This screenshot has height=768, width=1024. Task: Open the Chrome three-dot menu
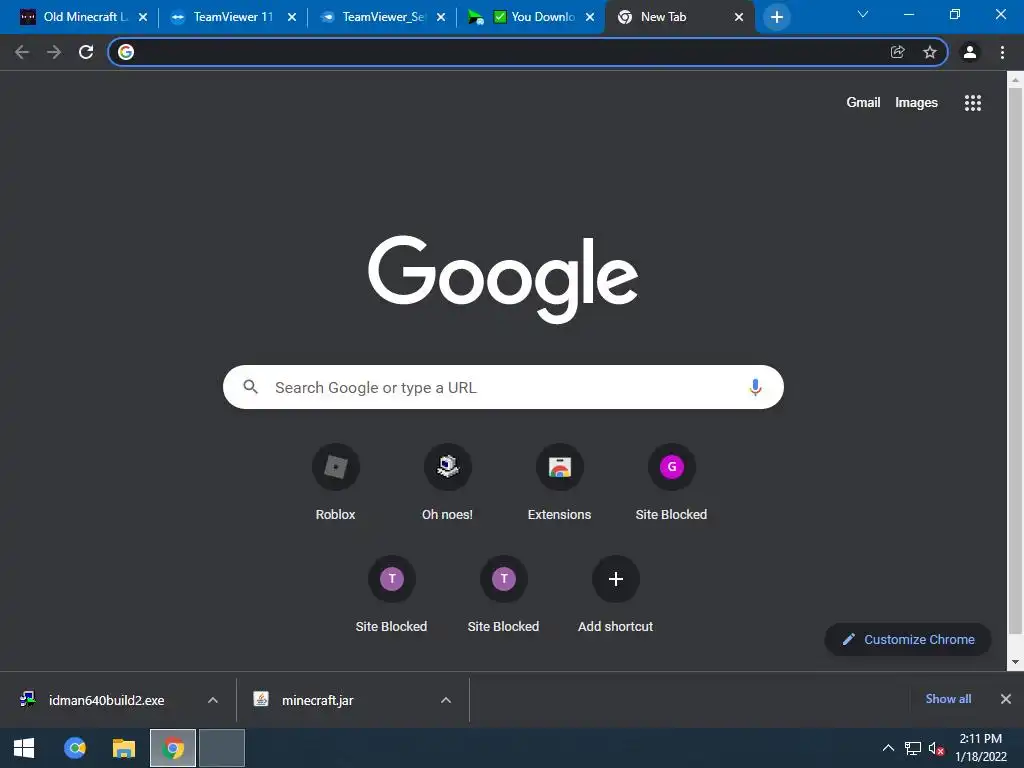[1002, 52]
